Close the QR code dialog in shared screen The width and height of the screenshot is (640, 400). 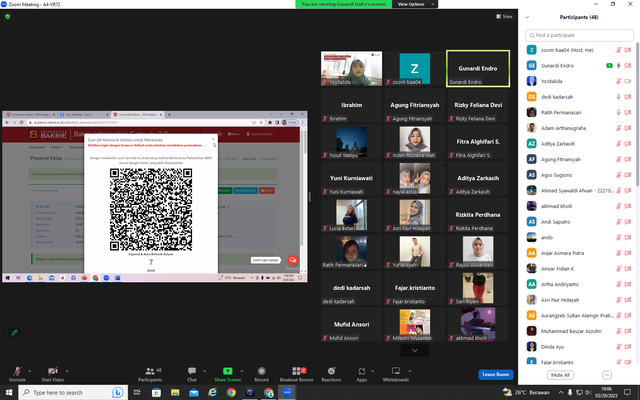pyautogui.click(x=213, y=139)
